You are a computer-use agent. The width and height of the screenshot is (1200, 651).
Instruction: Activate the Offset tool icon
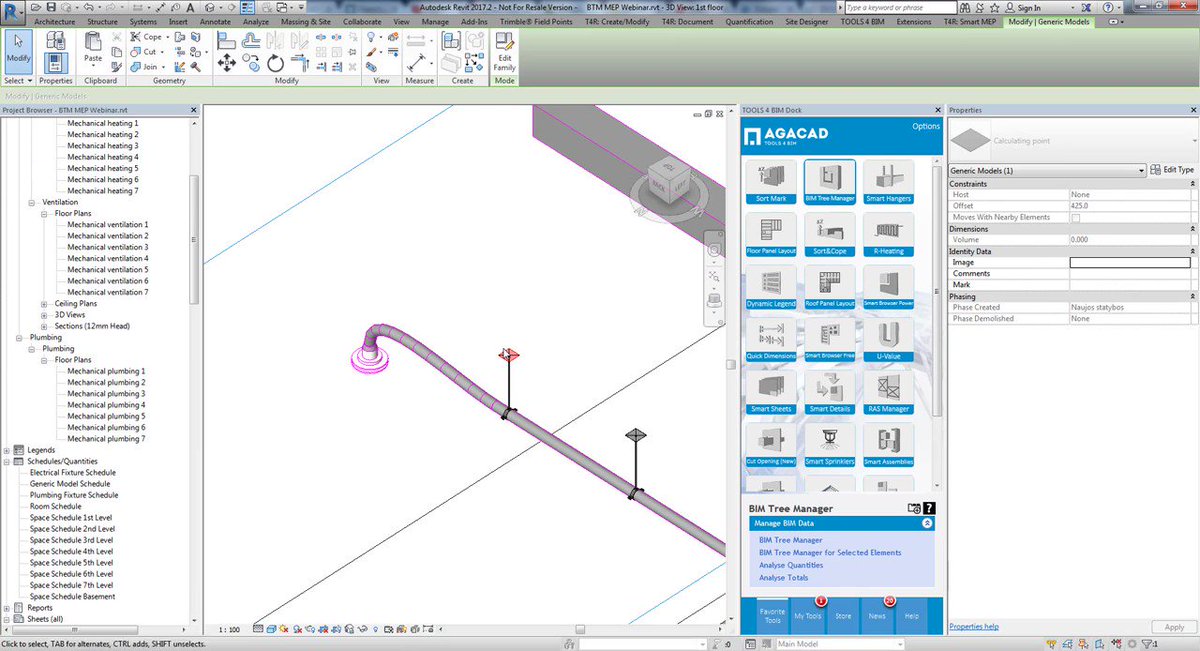(252, 40)
